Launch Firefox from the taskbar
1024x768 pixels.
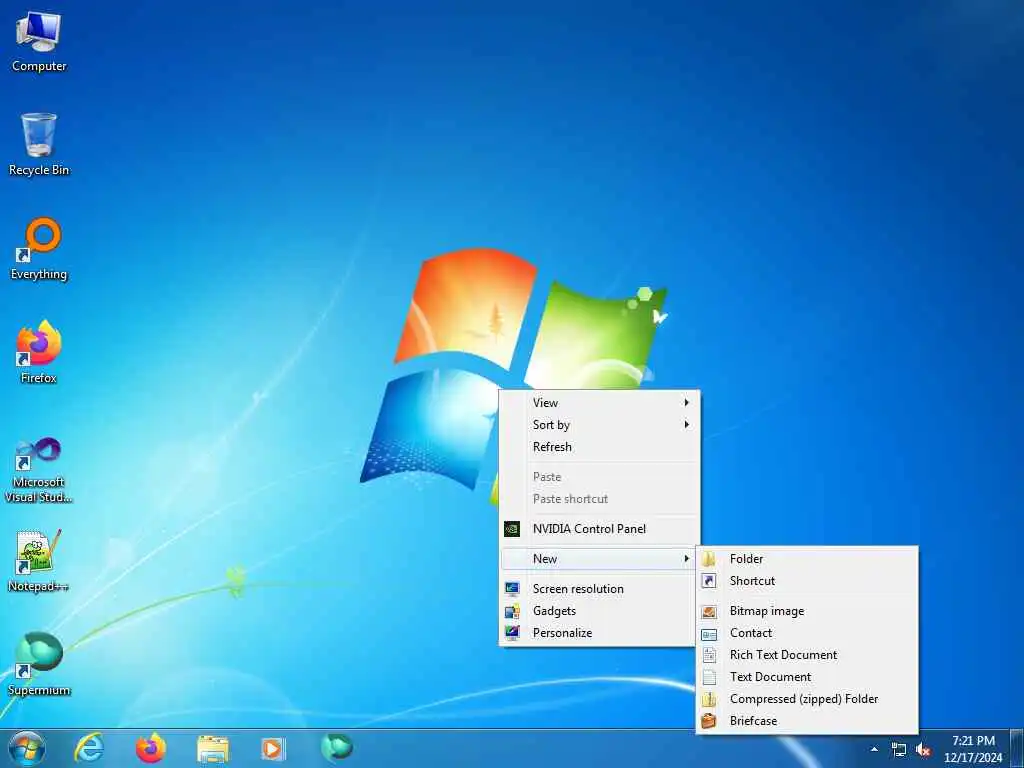tap(151, 748)
